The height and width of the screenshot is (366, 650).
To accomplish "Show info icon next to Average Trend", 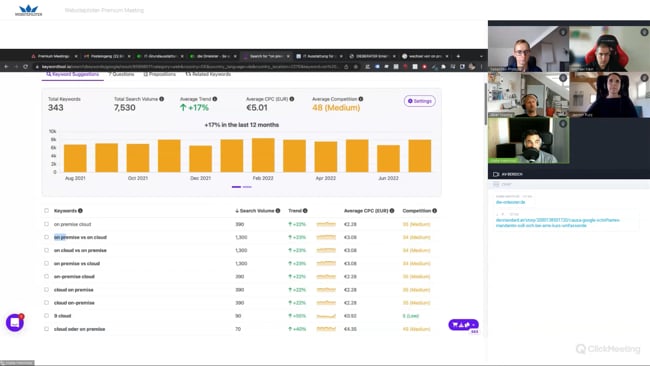I will click(x=215, y=99).
